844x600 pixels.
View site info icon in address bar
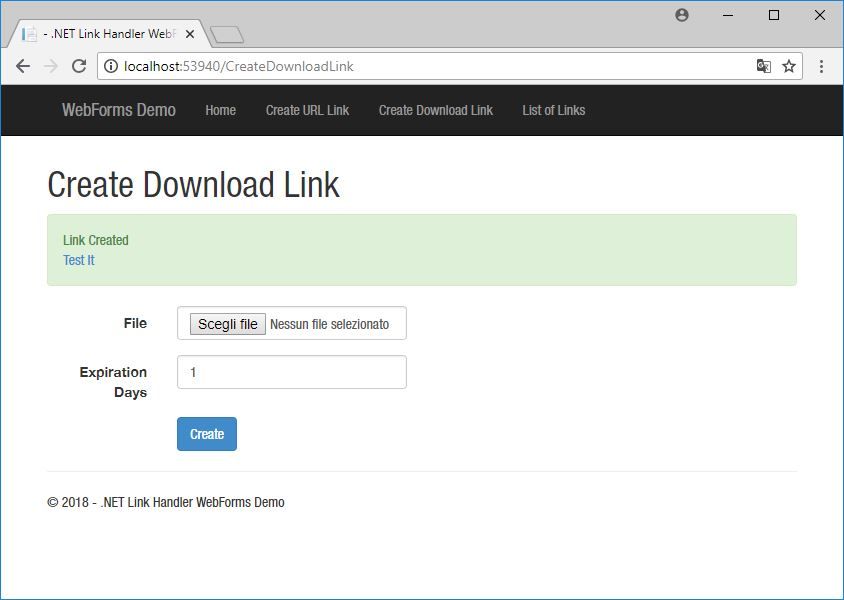(x=111, y=66)
